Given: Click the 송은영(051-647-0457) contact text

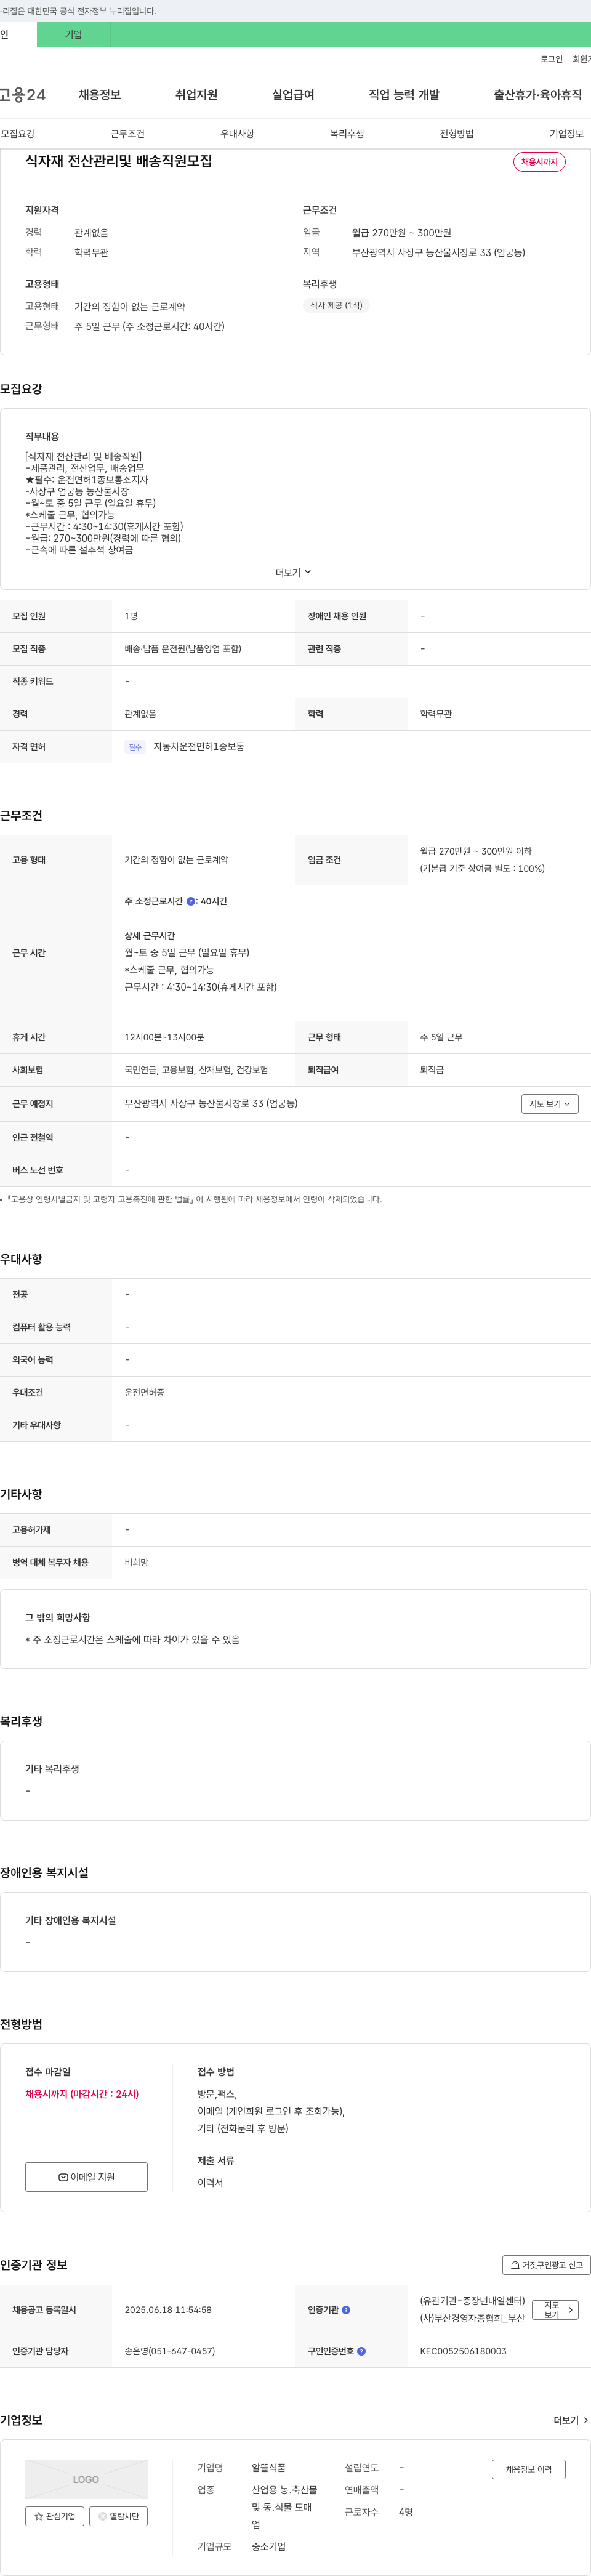Looking at the screenshot, I should pyautogui.click(x=170, y=2351).
